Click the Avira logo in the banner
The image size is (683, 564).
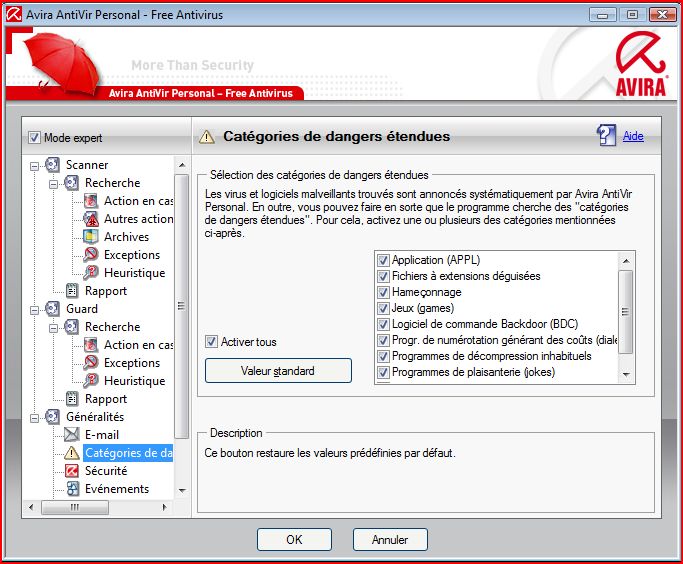click(641, 64)
